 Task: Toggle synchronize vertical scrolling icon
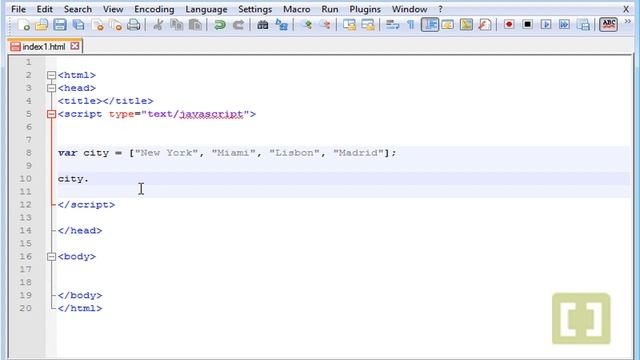pyautogui.click(x=349, y=25)
